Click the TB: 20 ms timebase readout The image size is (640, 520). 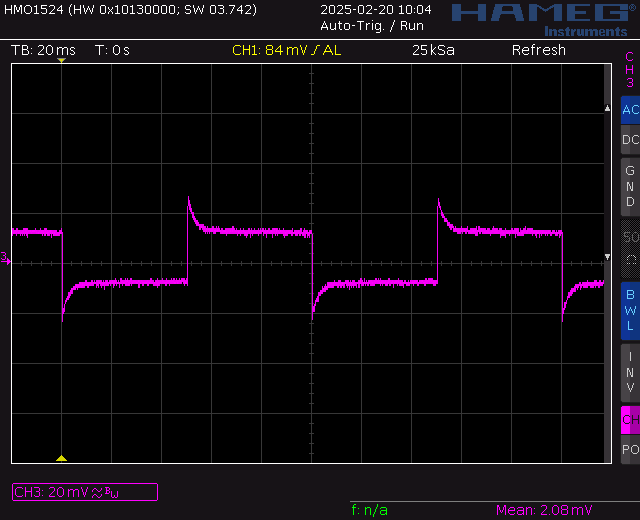pyautogui.click(x=43, y=50)
